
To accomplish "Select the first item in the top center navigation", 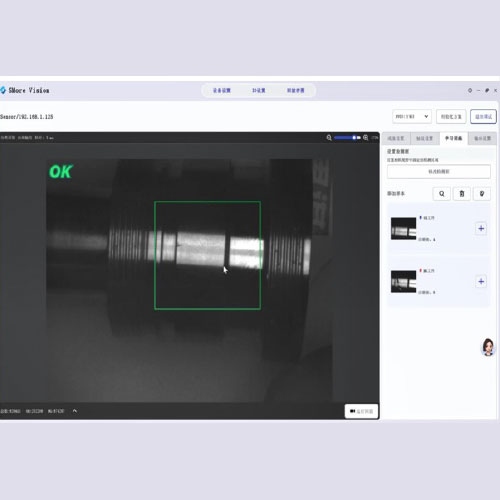I will coord(222,90).
